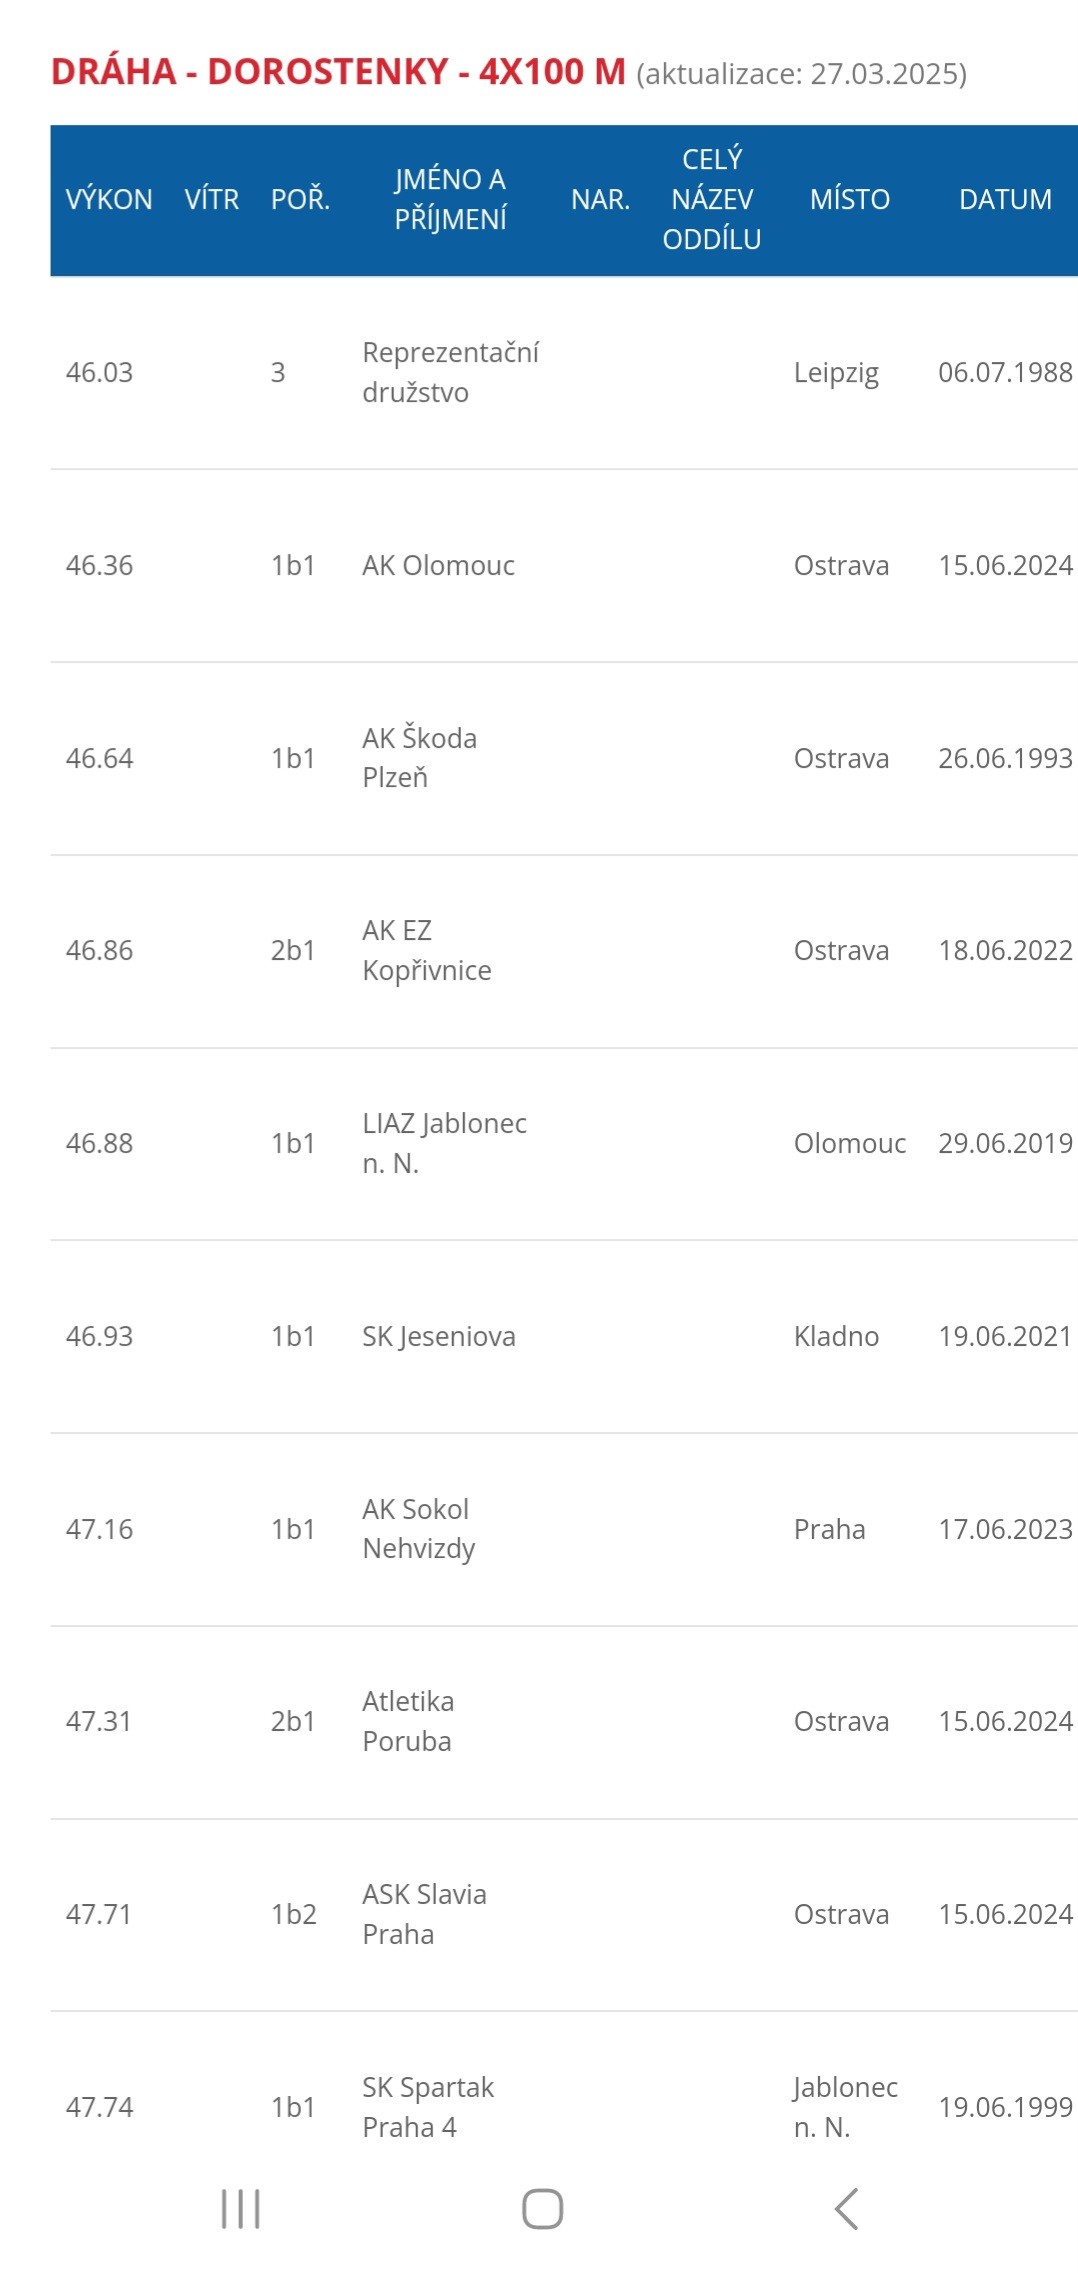Screen dimensions: 1078x2273
Task: Select the AK EZ Kopřivnice entry
Action: point(427,950)
